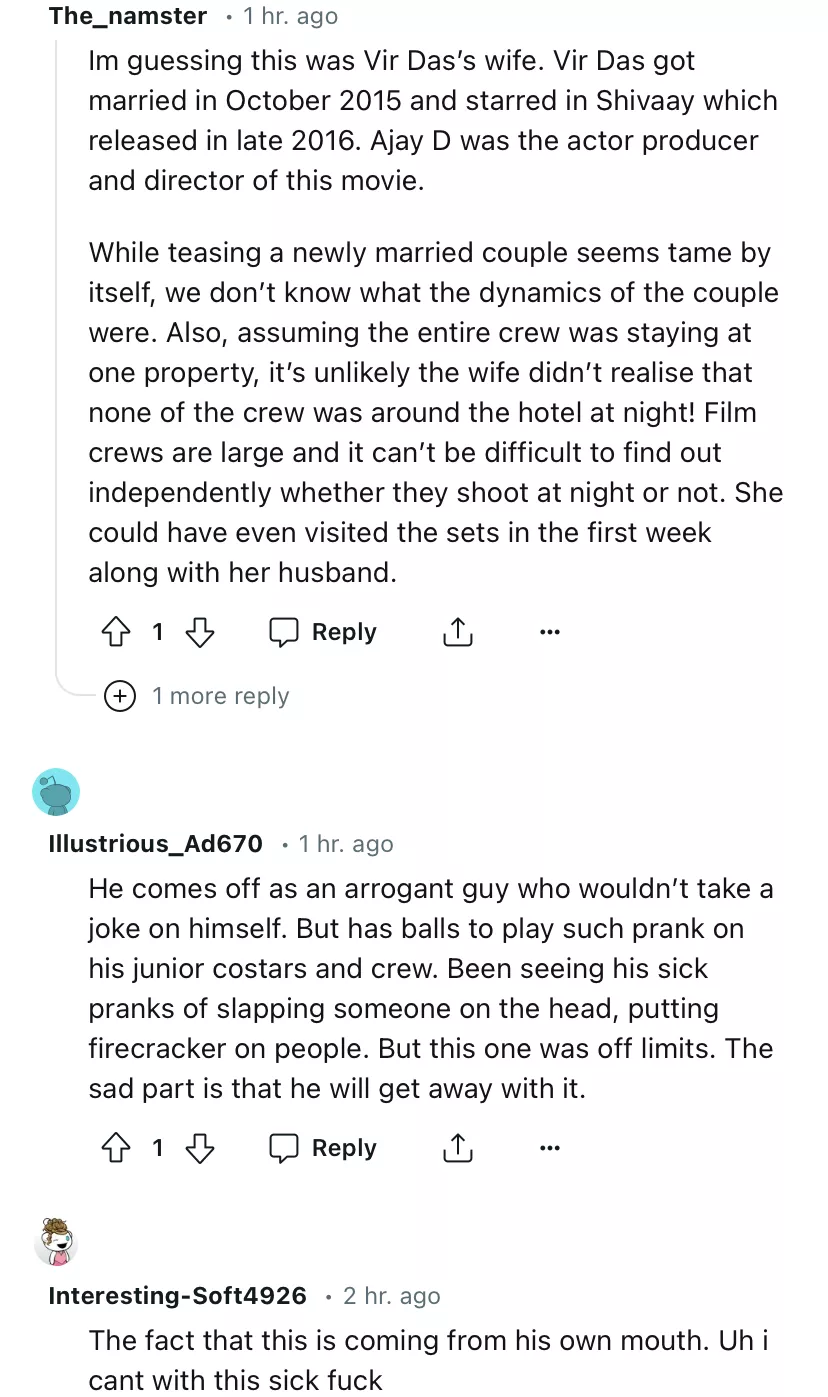The height and width of the screenshot is (1397, 828).
Task: Open Interesting-Soft4926's avatar
Action: coord(56,1243)
